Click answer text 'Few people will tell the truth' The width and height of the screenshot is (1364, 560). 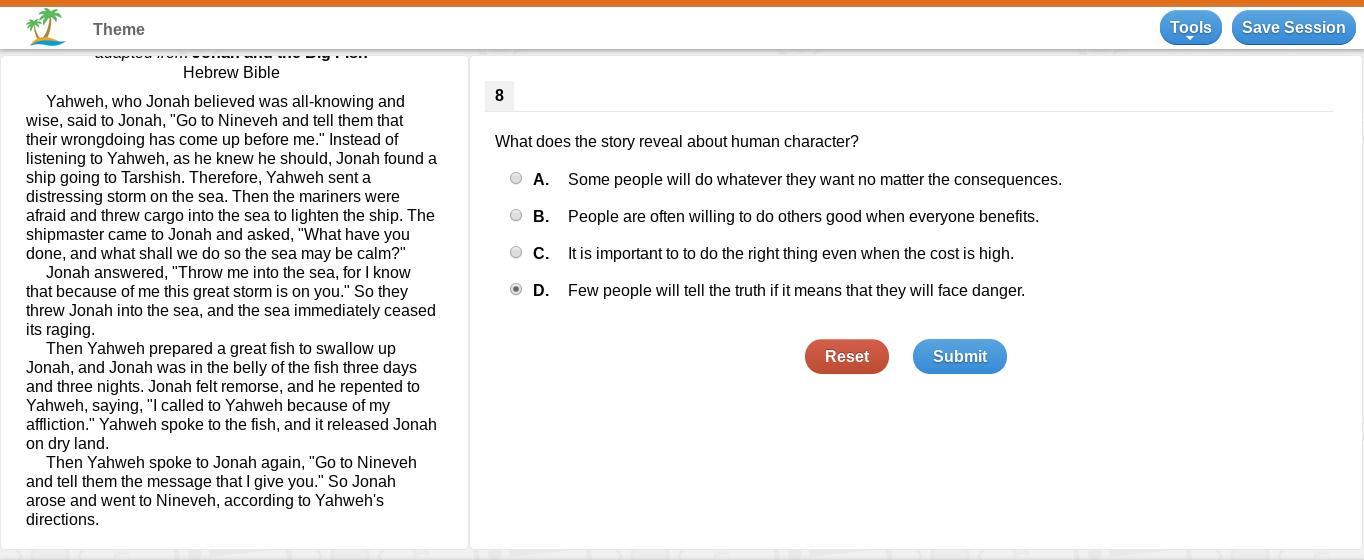click(796, 291)
